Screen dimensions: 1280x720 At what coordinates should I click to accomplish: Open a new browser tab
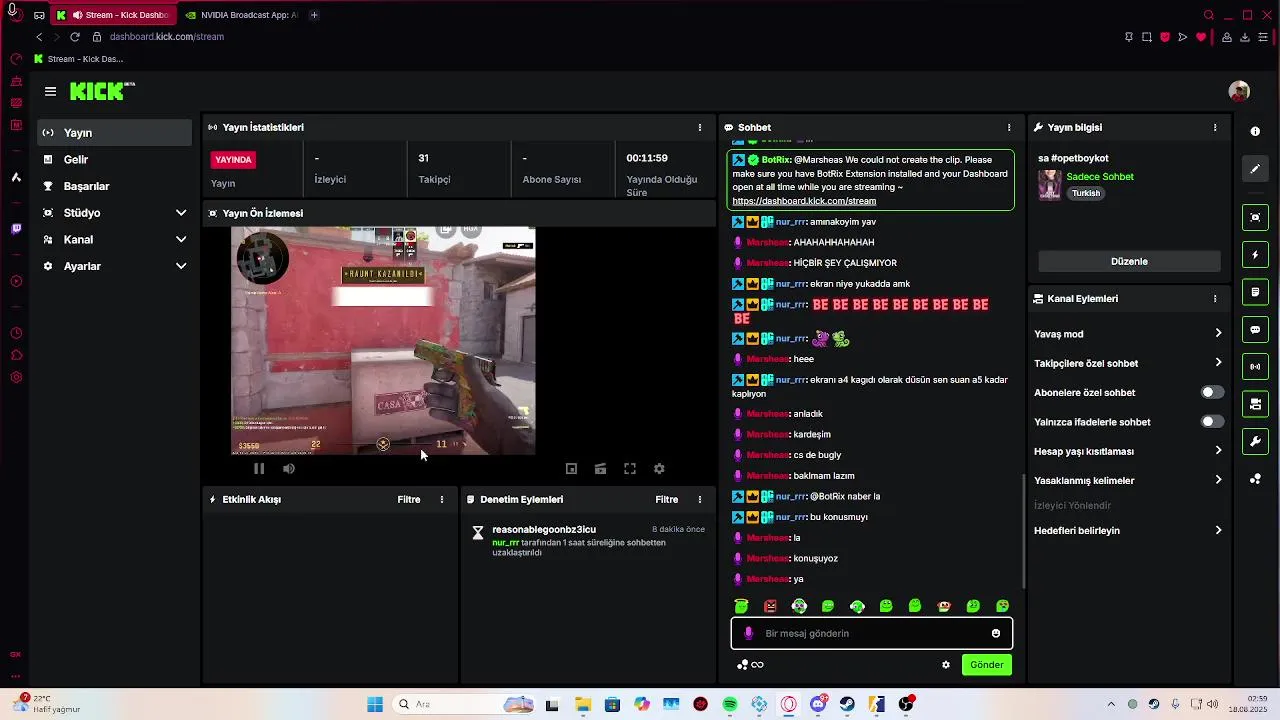tap(314, 15)
